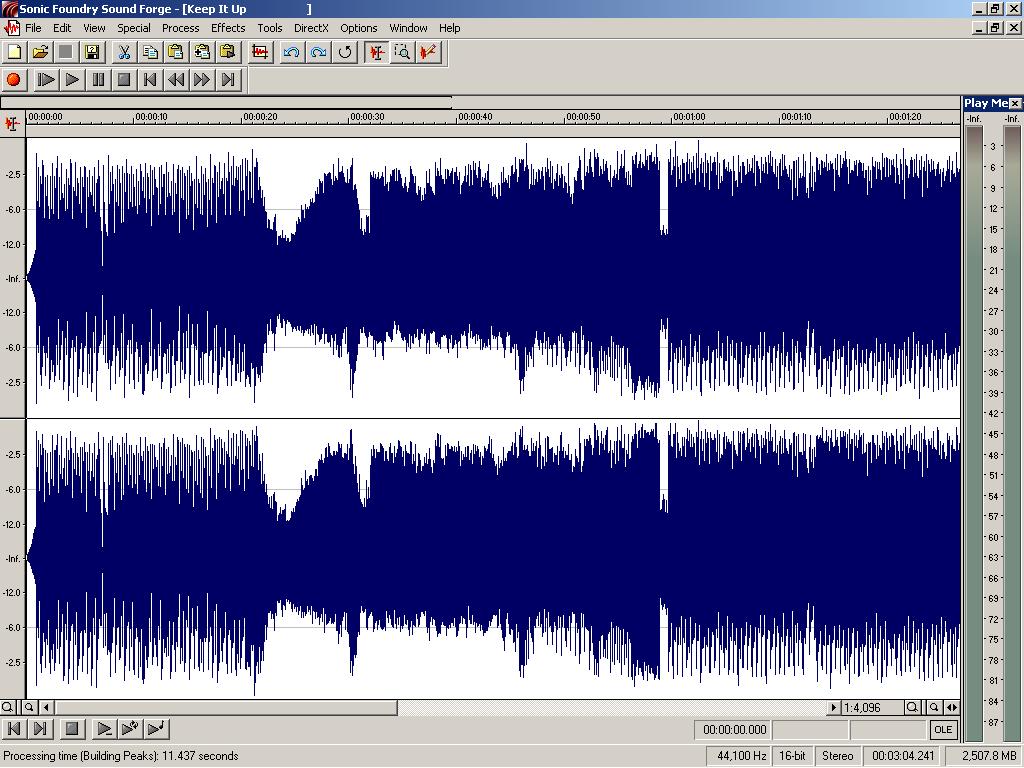Select the Magnify tool icon
The image size is (1024, 768).
(402, 52)
